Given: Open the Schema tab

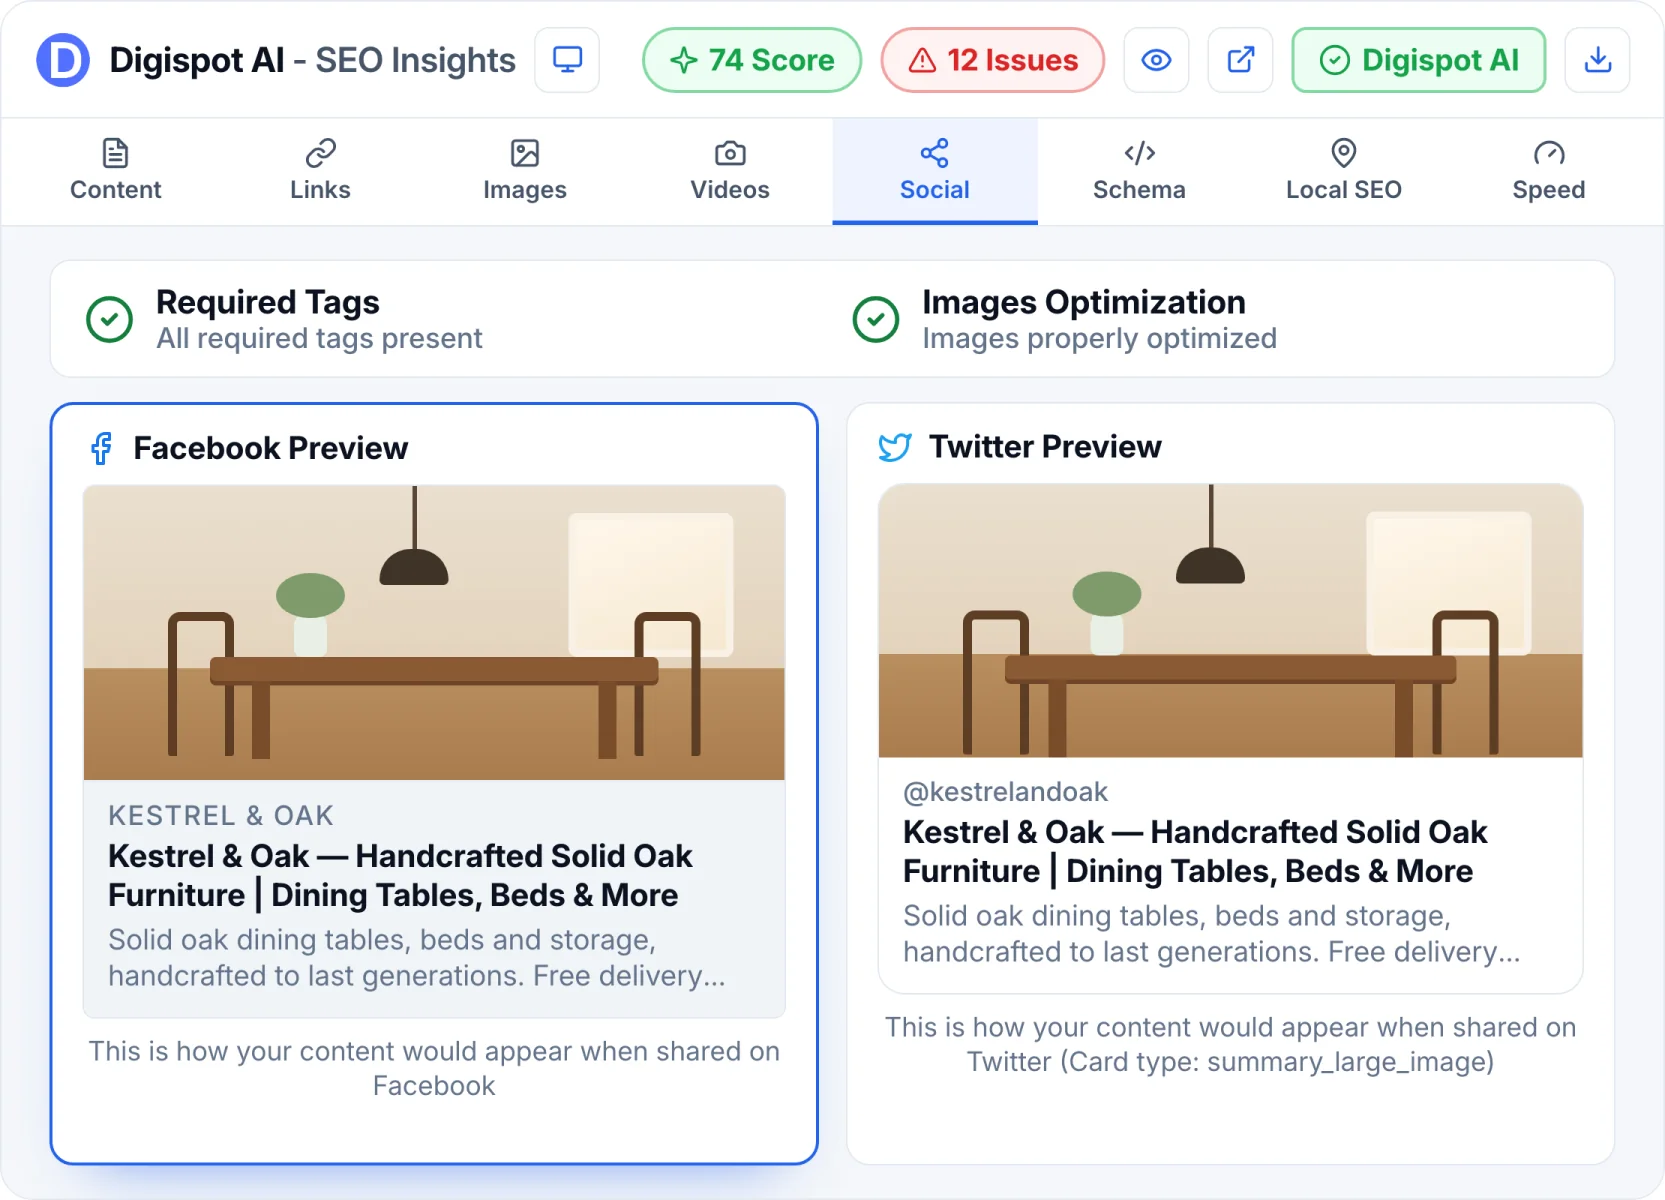Looking at the screenshot, I should tap(1139, 171).
